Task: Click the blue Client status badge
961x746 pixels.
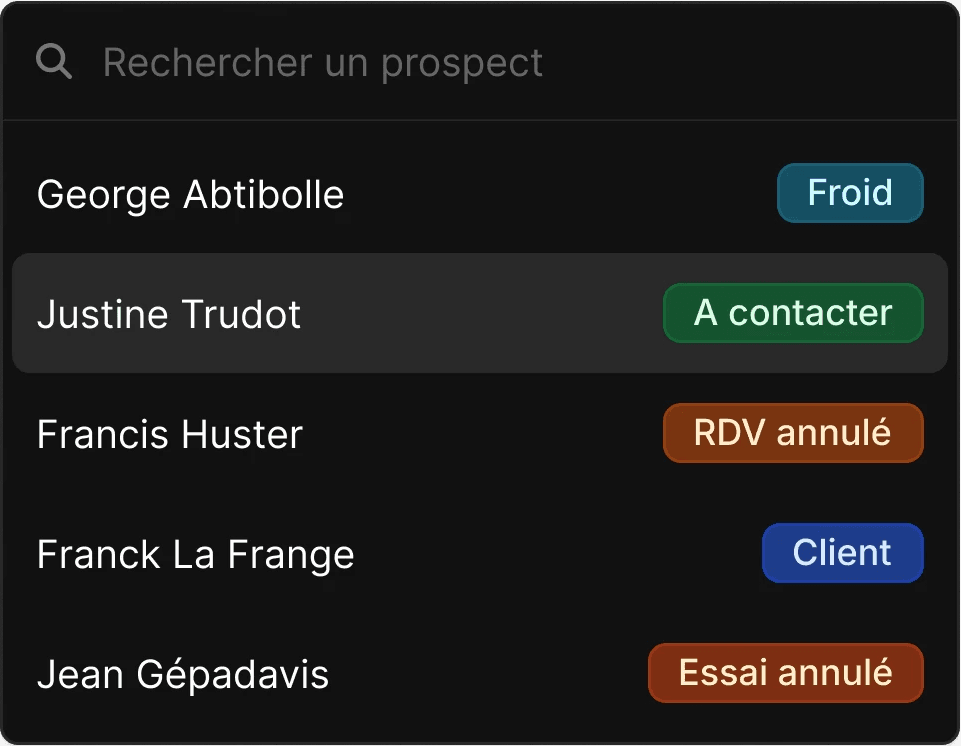Action: pyautogui.click(x=843, y=553)
